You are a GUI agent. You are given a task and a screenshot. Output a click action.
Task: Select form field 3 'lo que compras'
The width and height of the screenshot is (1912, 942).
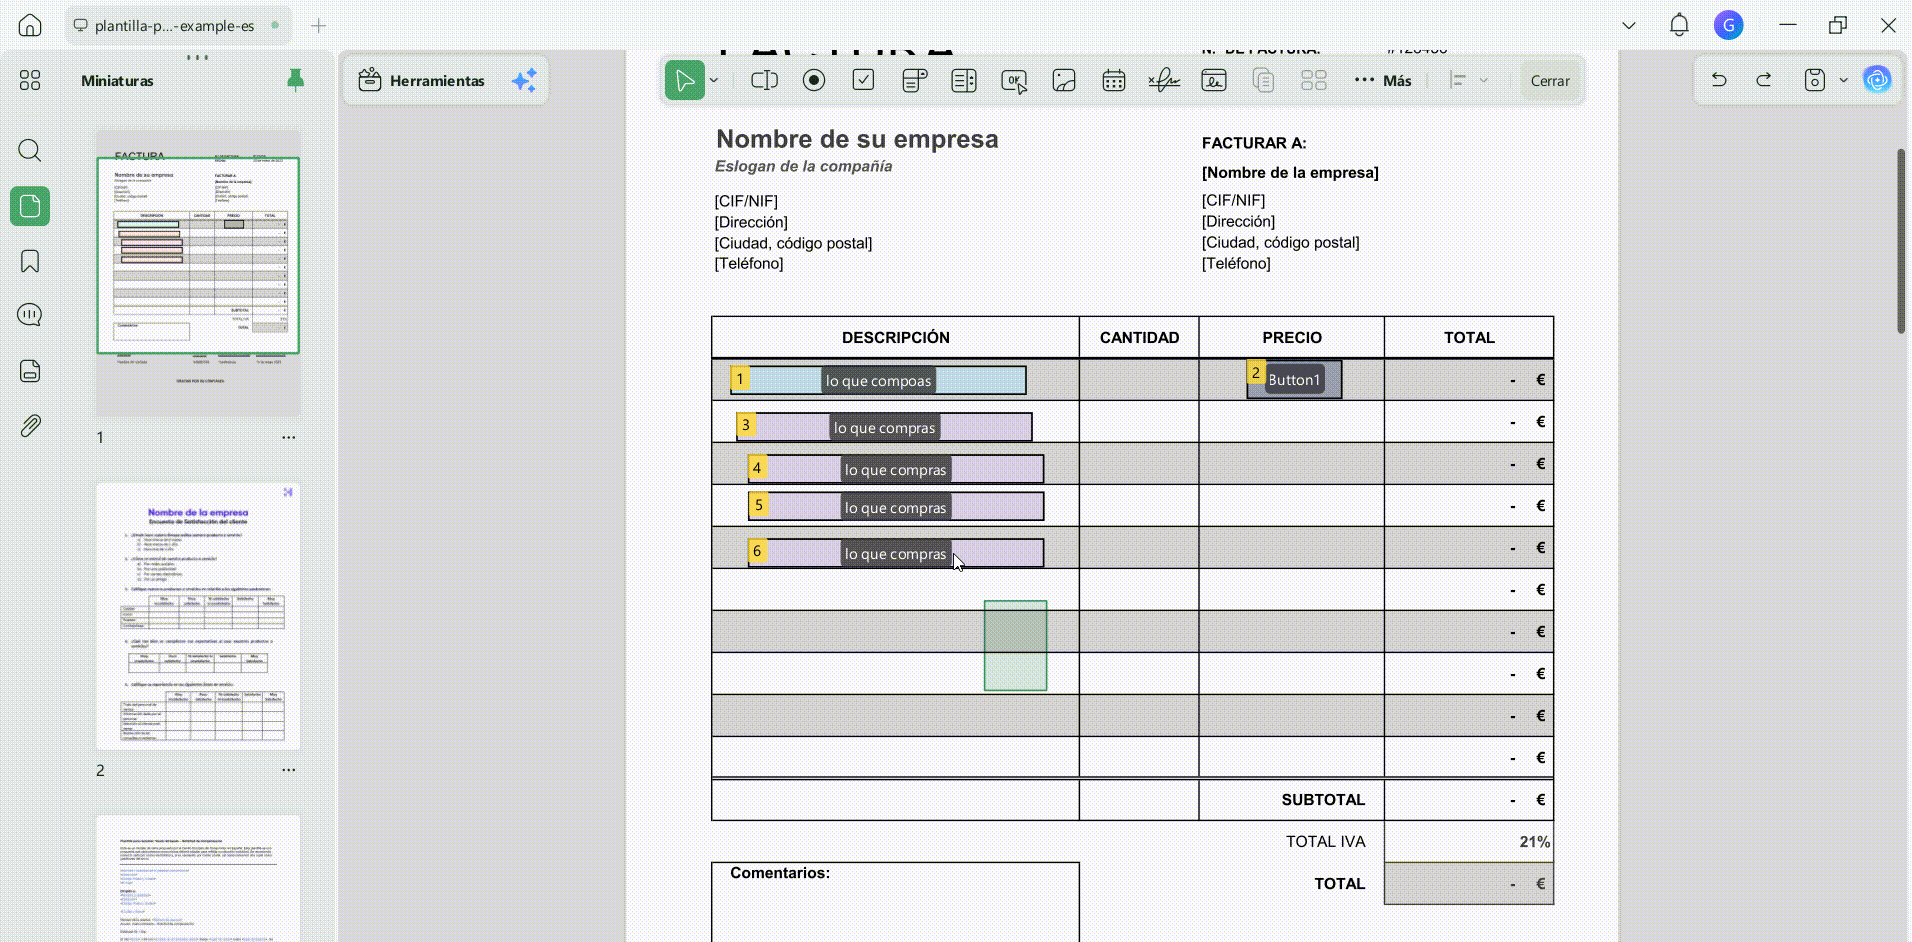(x=884, y=427)
